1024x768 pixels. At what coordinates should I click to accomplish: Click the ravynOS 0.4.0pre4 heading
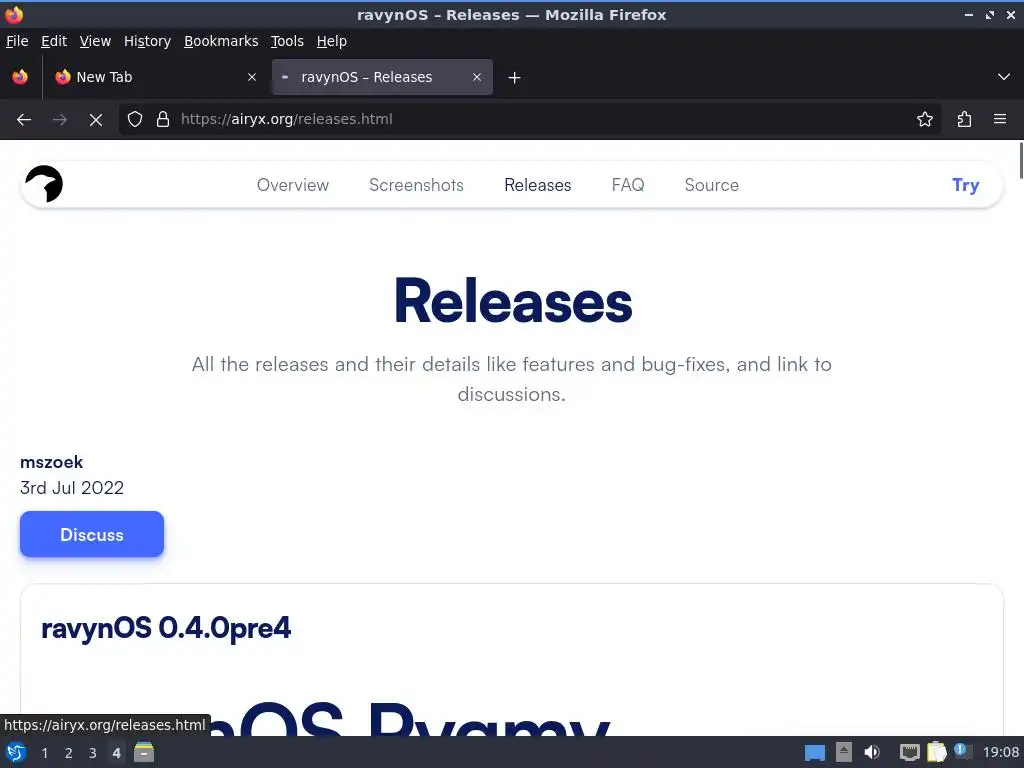coord(166,628)
